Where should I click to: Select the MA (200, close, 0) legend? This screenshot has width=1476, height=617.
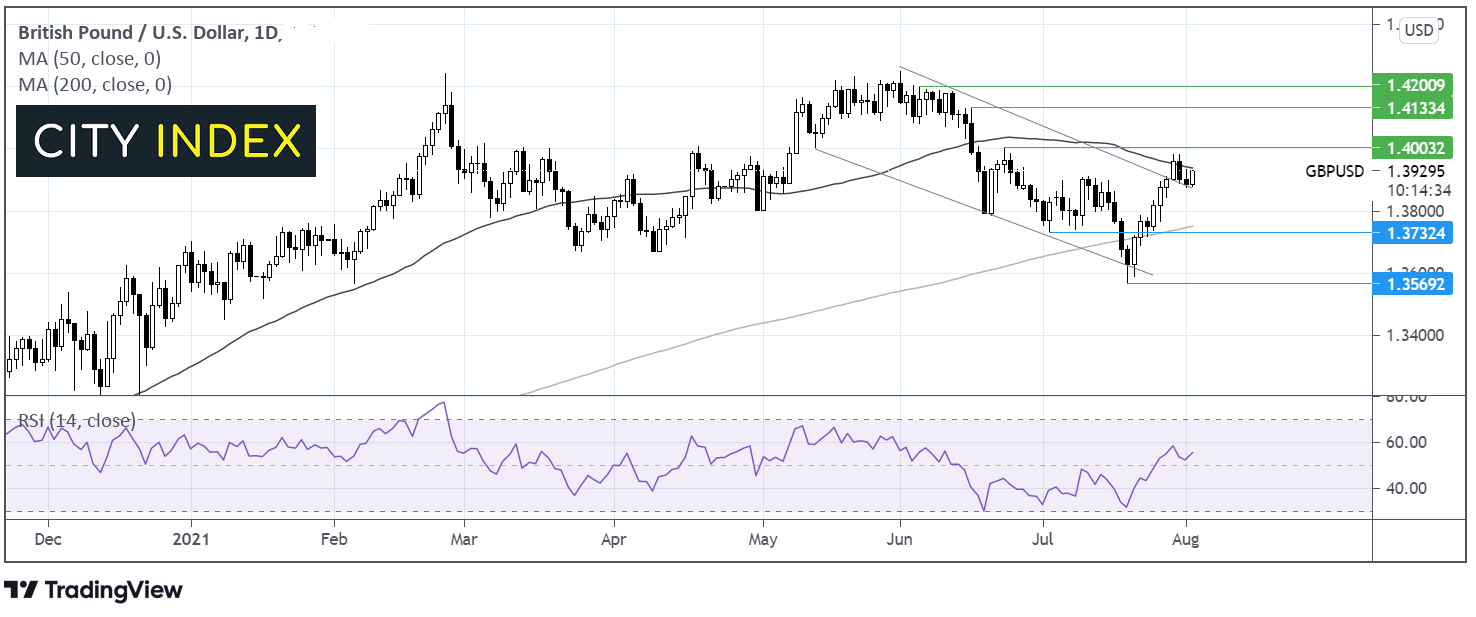tap(94, 86)
